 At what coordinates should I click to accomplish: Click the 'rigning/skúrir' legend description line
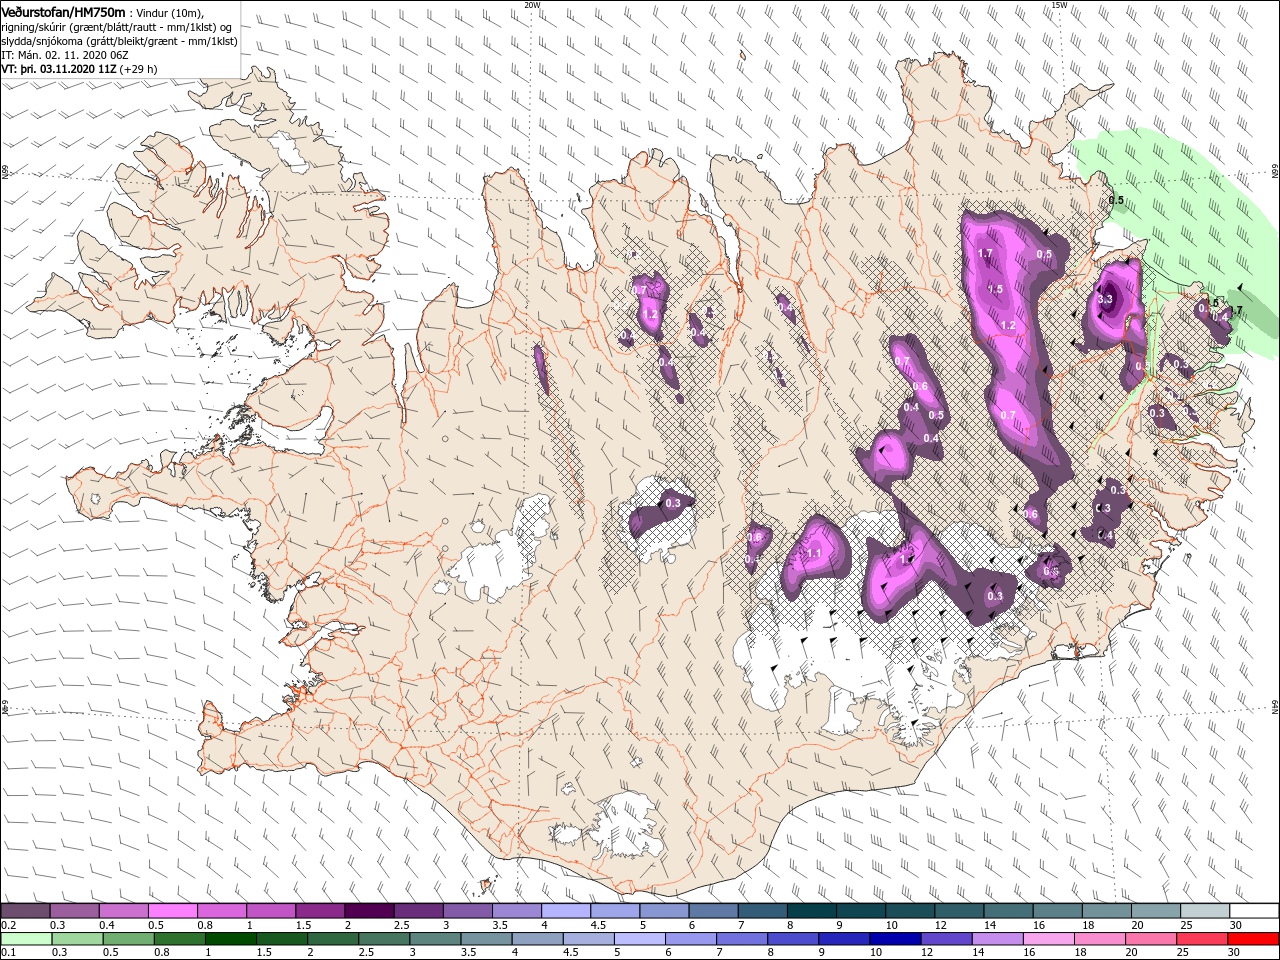(117, 27)
